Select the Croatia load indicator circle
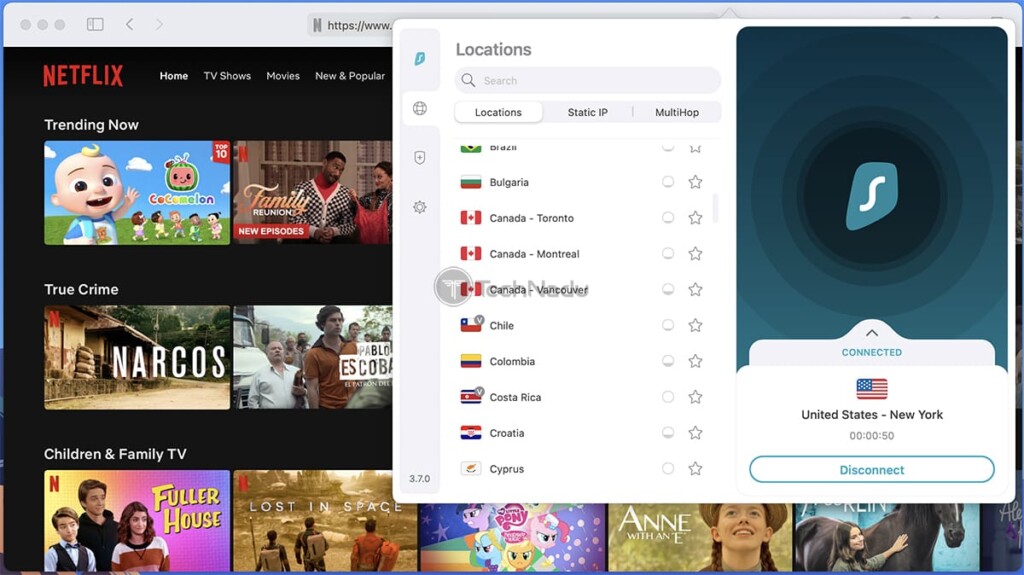The image size is (1024, 575). (667, 433)
